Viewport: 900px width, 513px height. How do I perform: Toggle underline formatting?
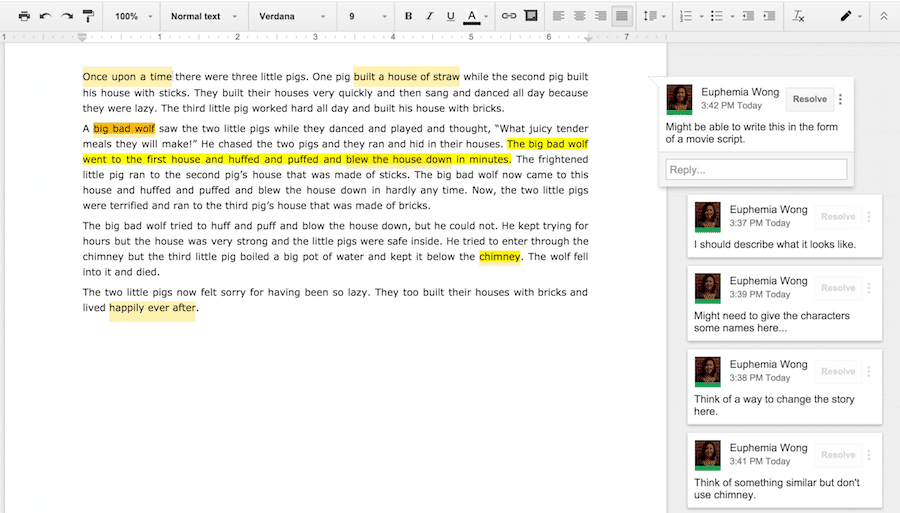pyautogui.click(x=450, y=16)
